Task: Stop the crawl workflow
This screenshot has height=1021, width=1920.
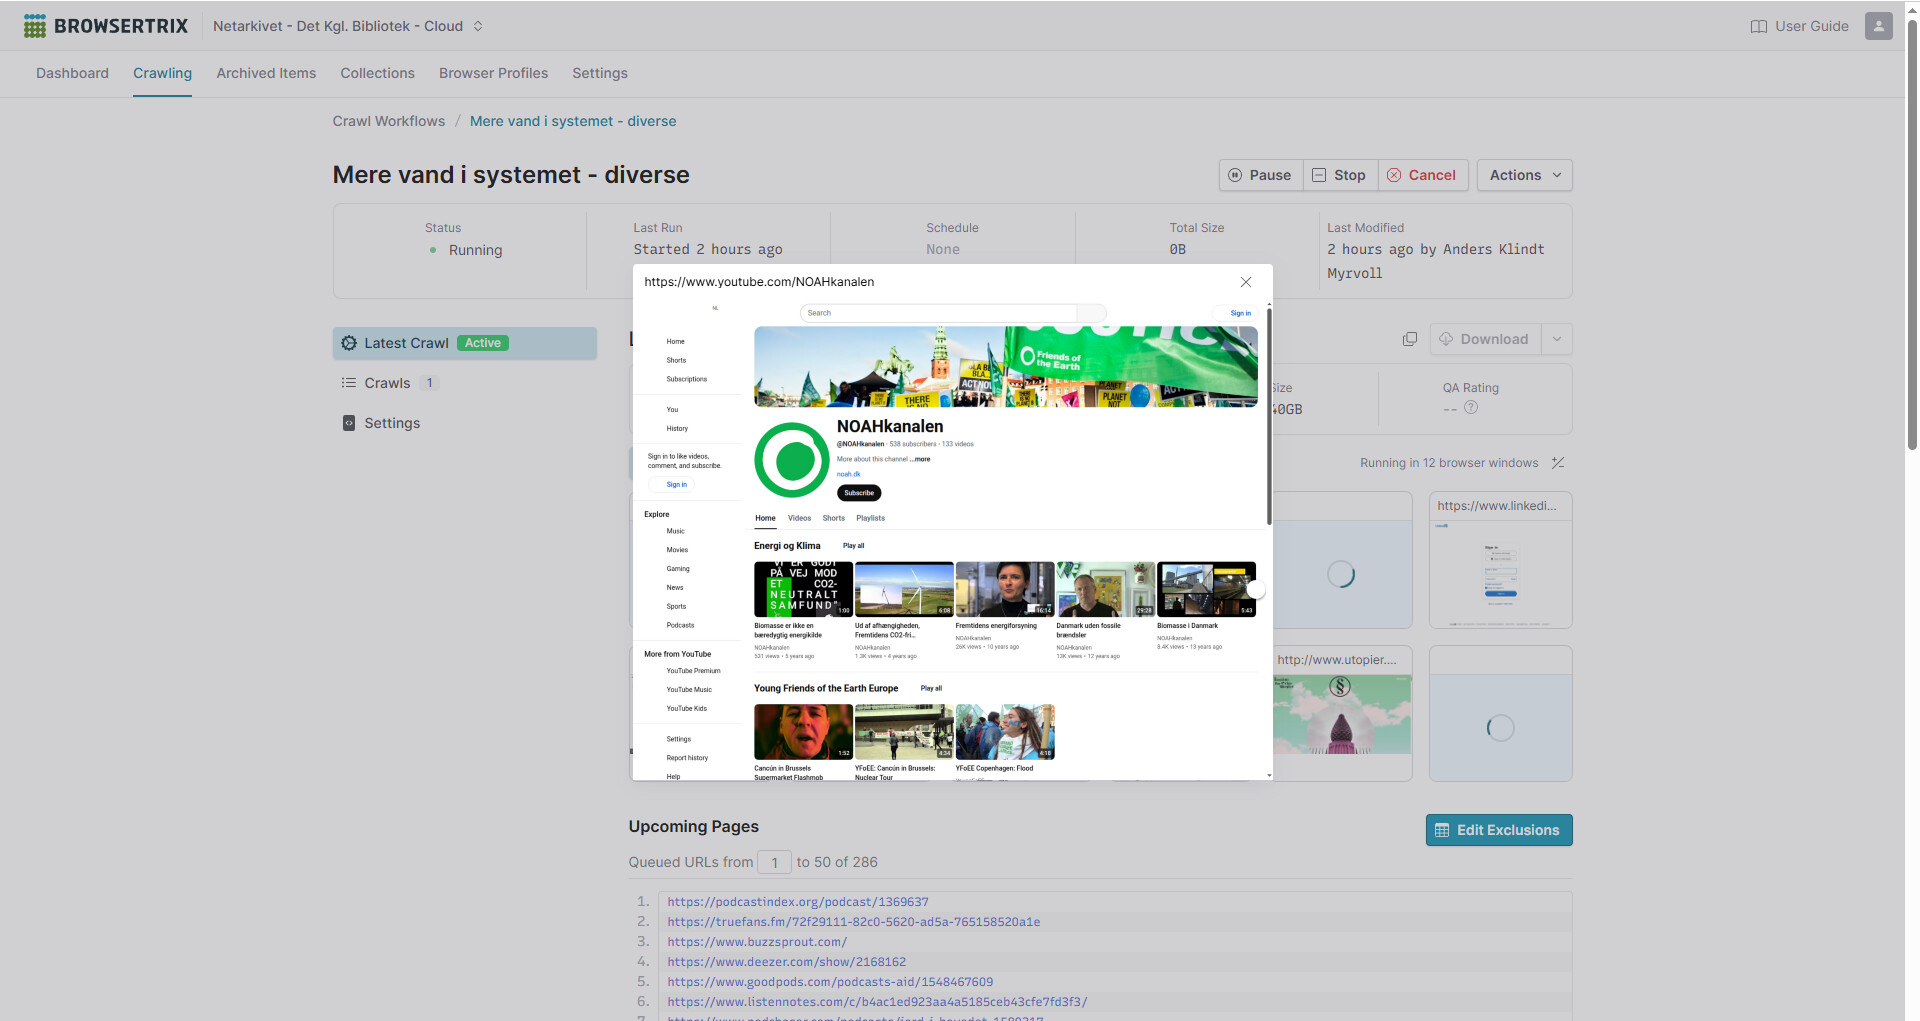Action: (x=1339, y=175)
